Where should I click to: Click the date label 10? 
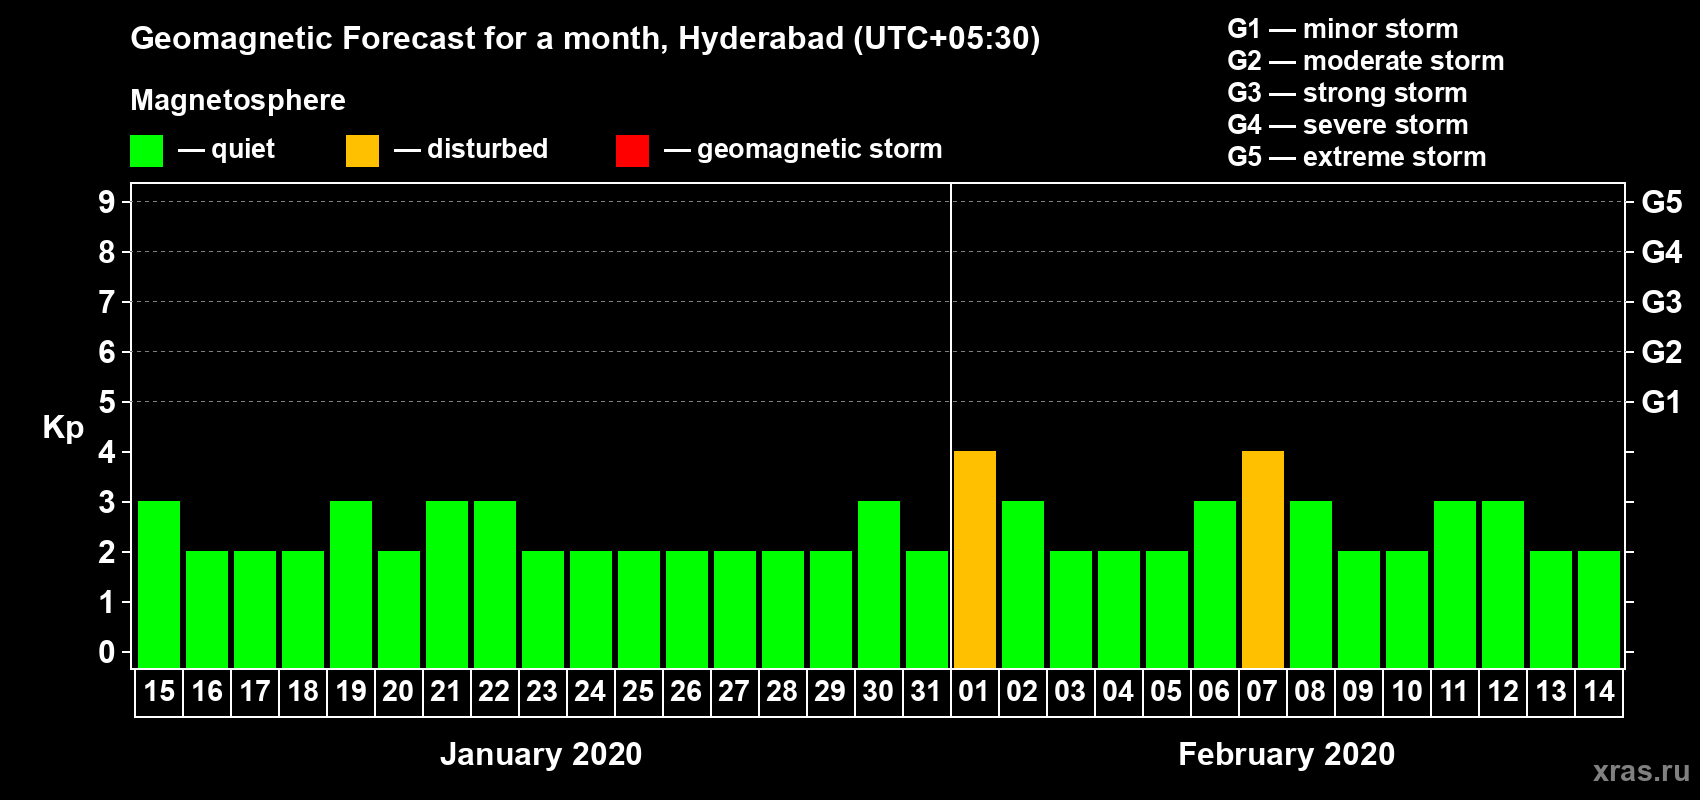click(1407, 692)
